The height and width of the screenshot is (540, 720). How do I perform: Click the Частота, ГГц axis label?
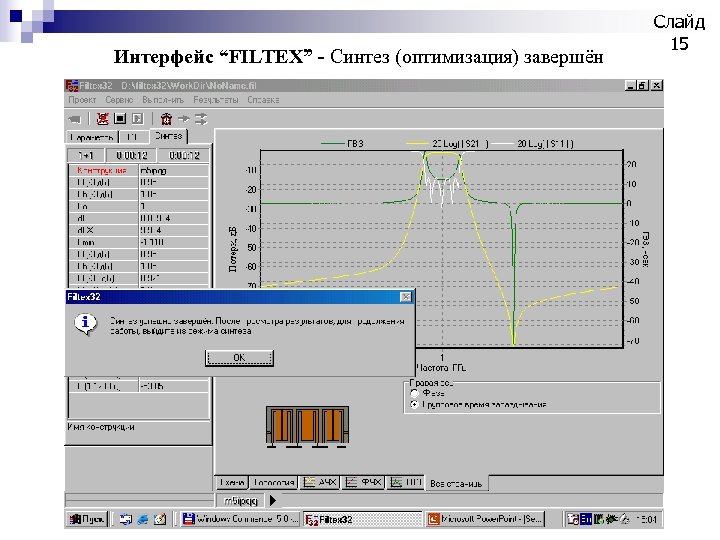[441, 368]
